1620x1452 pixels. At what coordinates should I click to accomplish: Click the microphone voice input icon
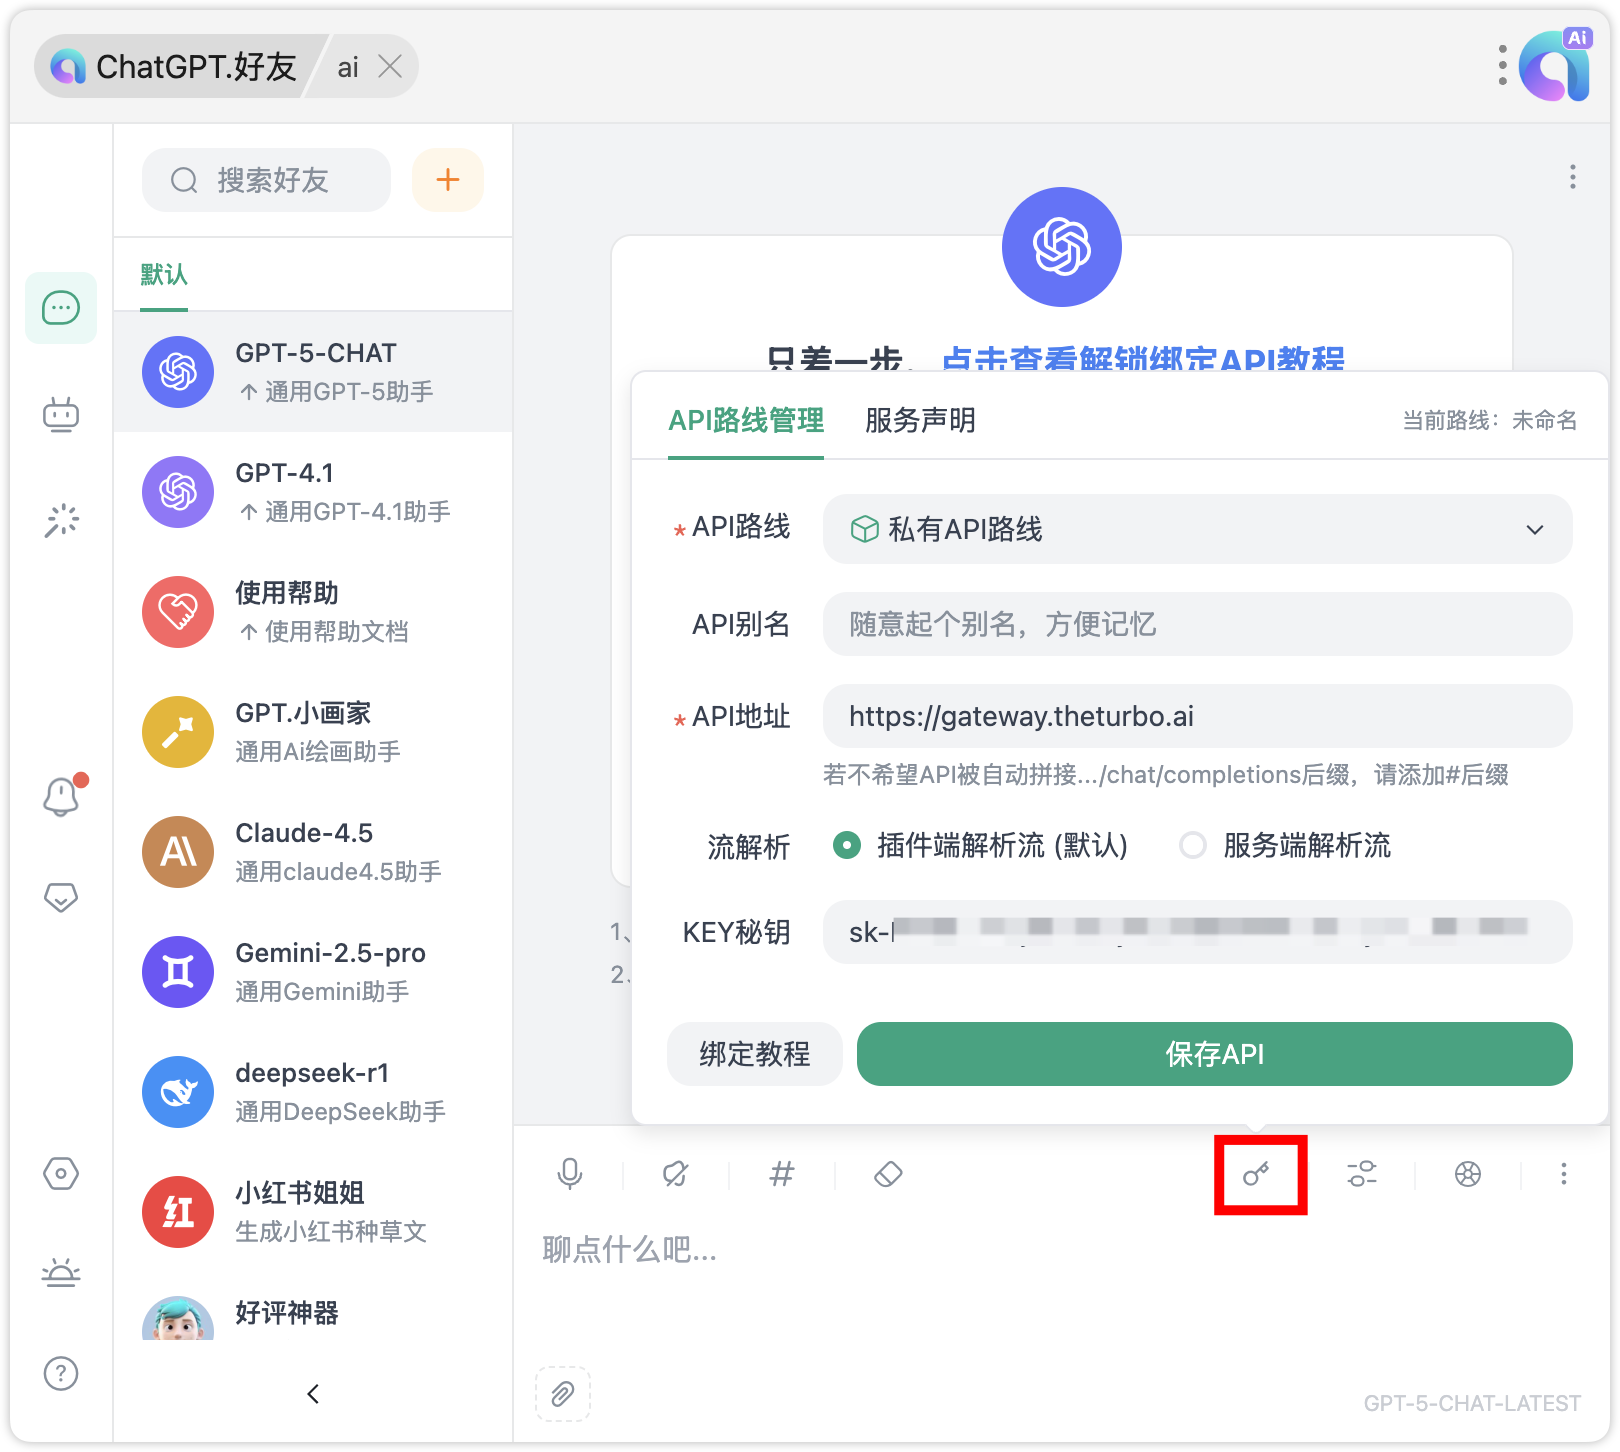[x=570, y=1174]
